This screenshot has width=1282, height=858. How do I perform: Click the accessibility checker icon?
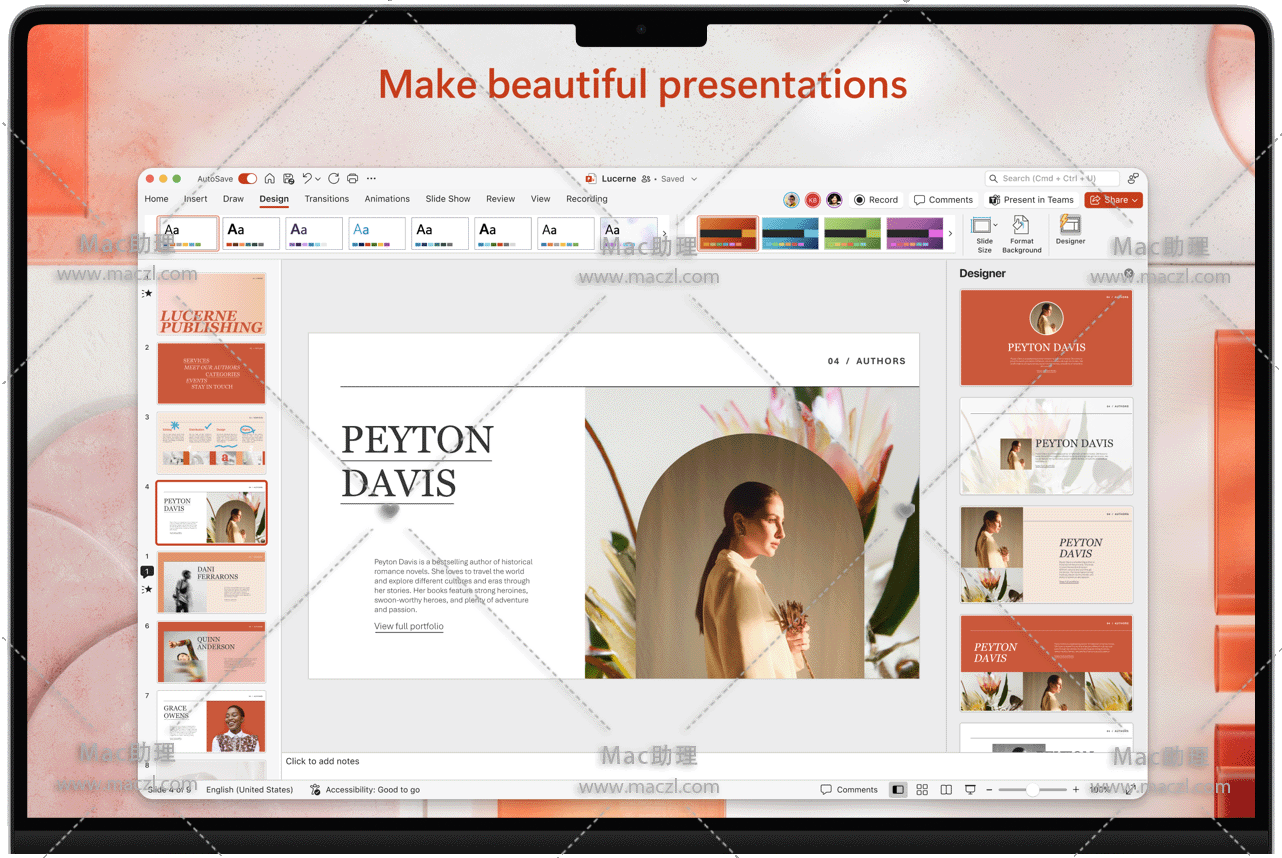click(x=315, y=790)
